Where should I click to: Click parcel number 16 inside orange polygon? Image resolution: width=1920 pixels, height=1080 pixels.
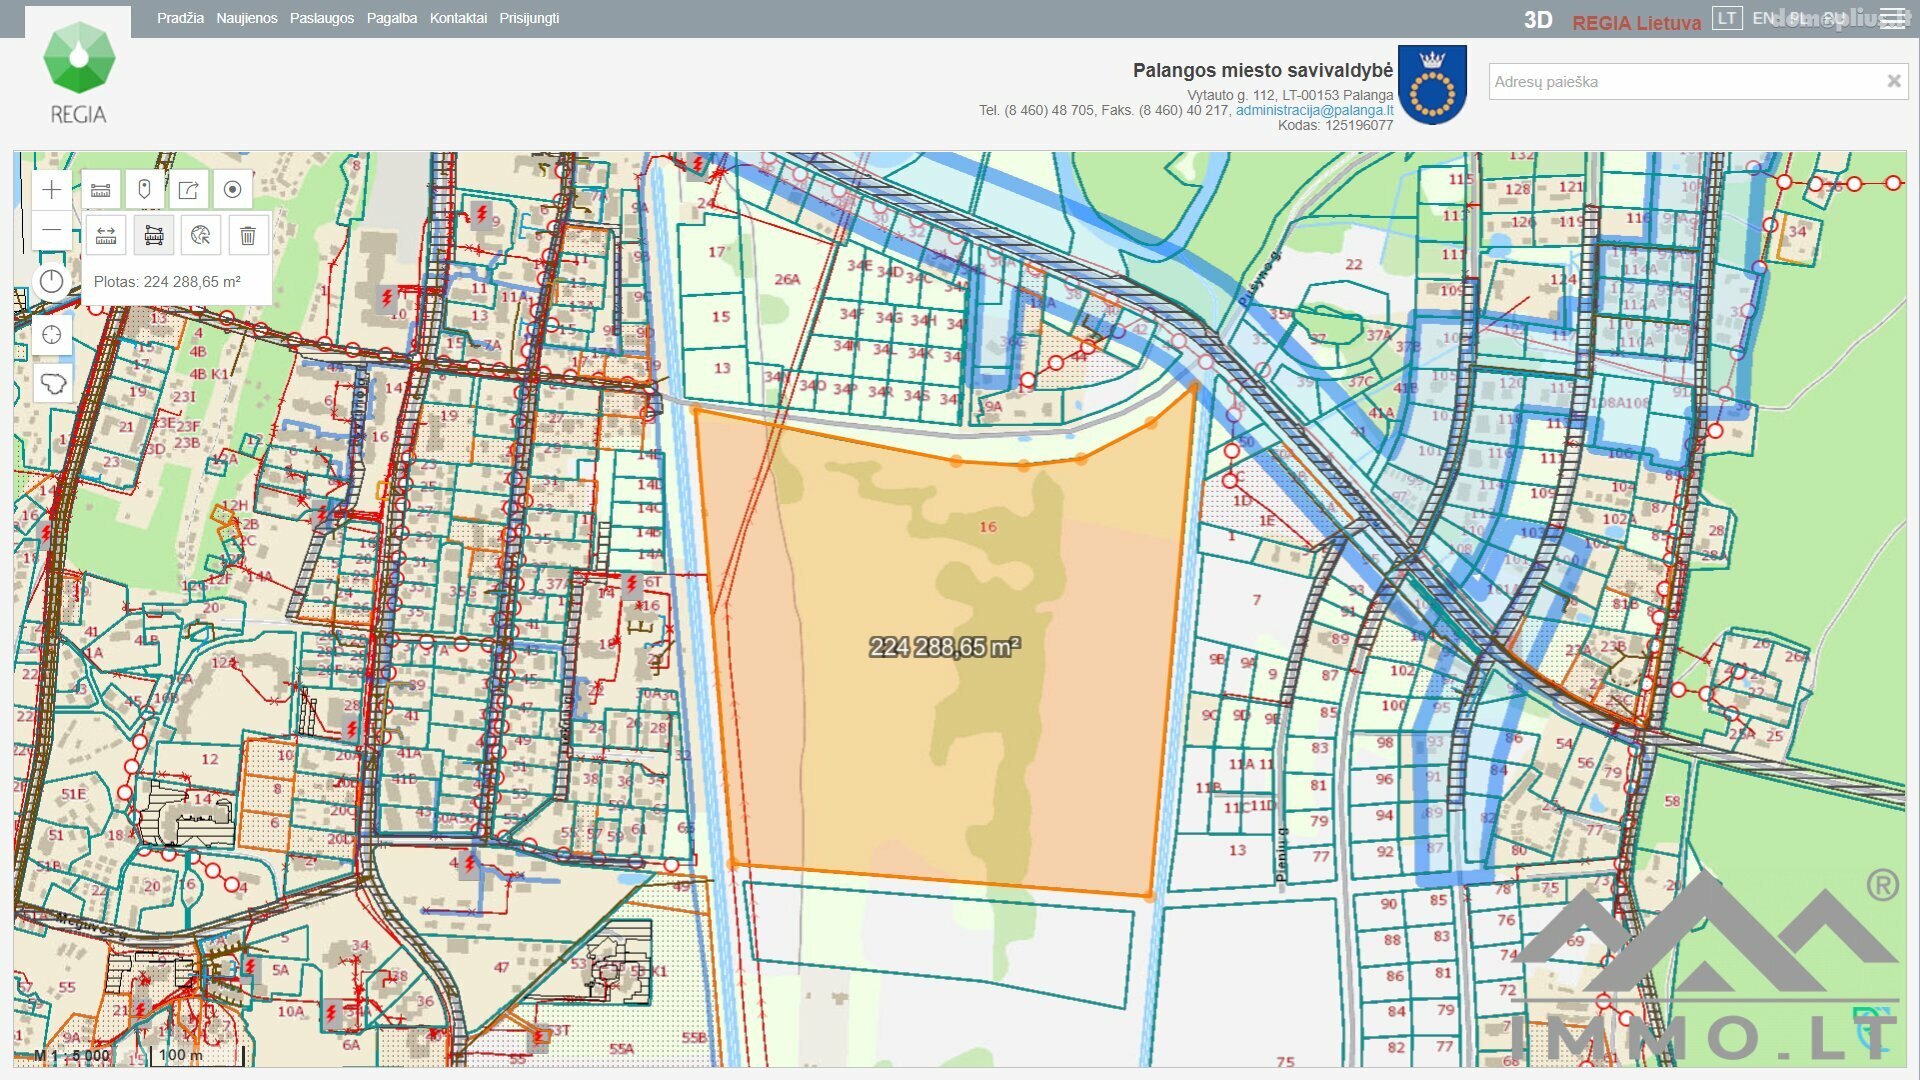(x=988, y=527)
